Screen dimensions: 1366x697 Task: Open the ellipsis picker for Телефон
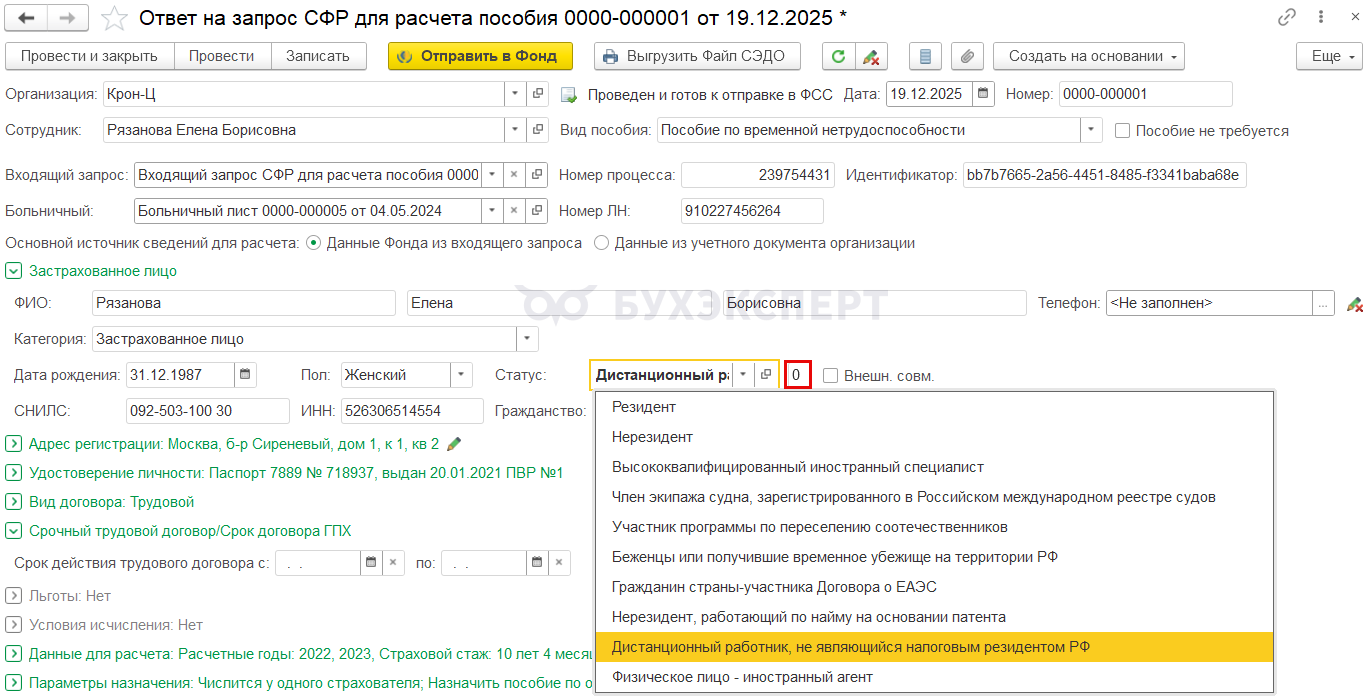1323,303
